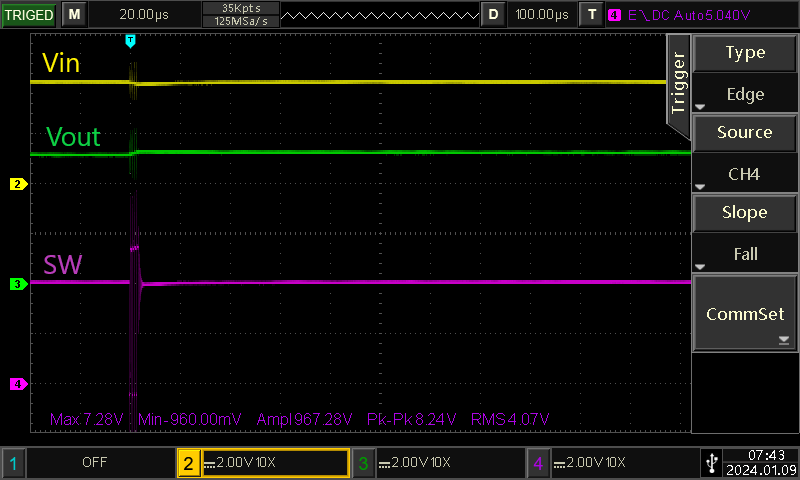Select the M timebase label
Screen dimensions: 800x480
[x=74, y=14]
